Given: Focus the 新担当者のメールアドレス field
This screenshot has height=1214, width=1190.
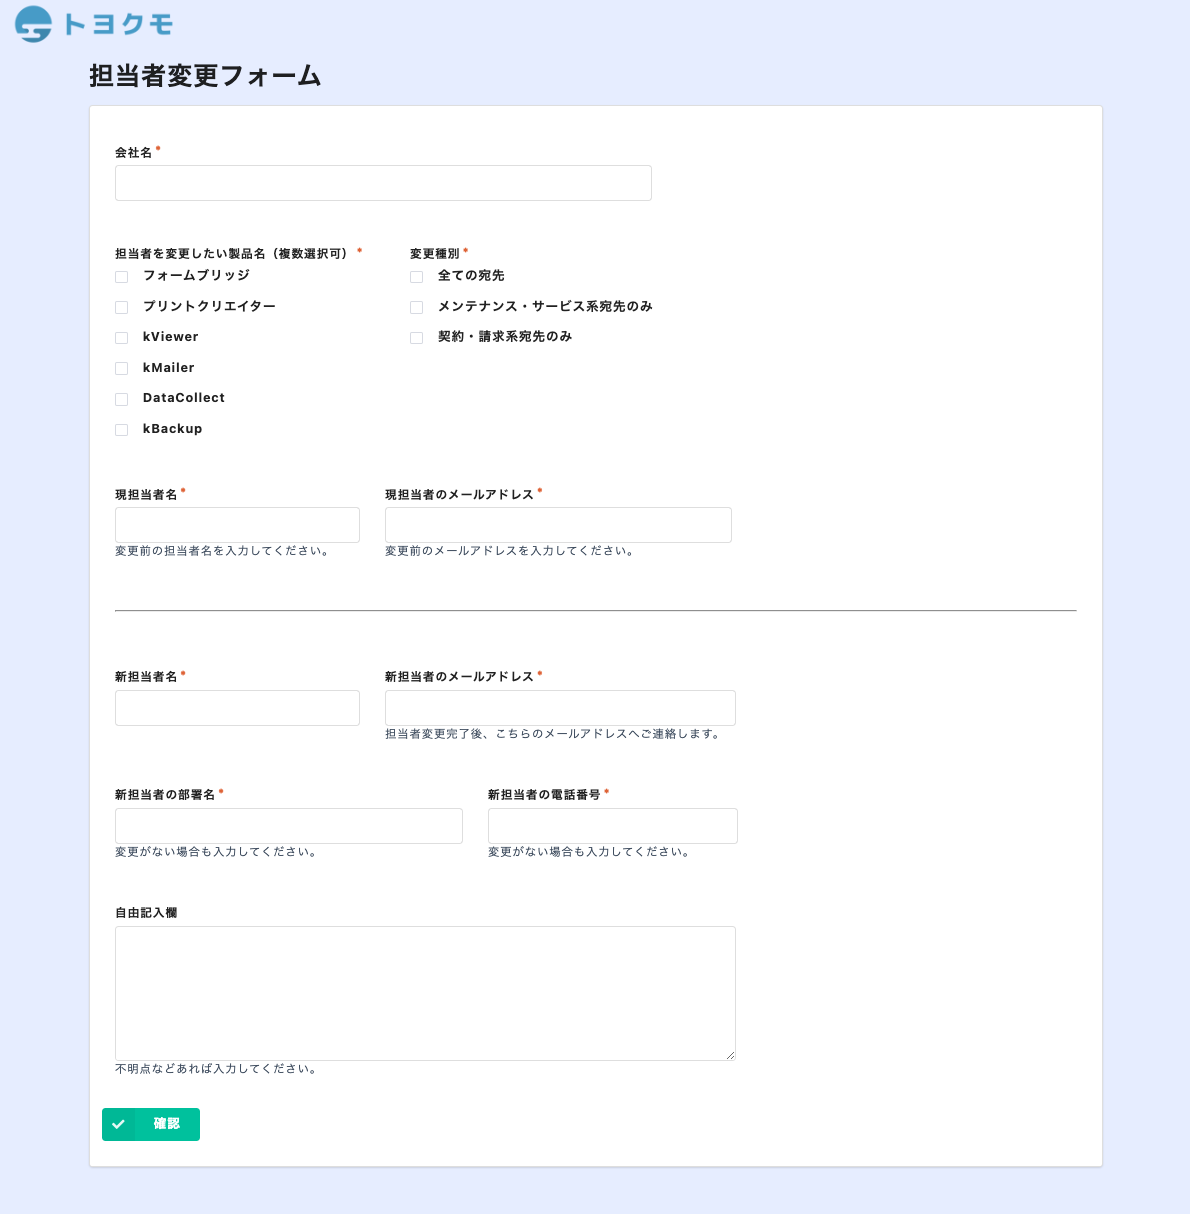Looking at the screenshot, I should tap(560, 708).
